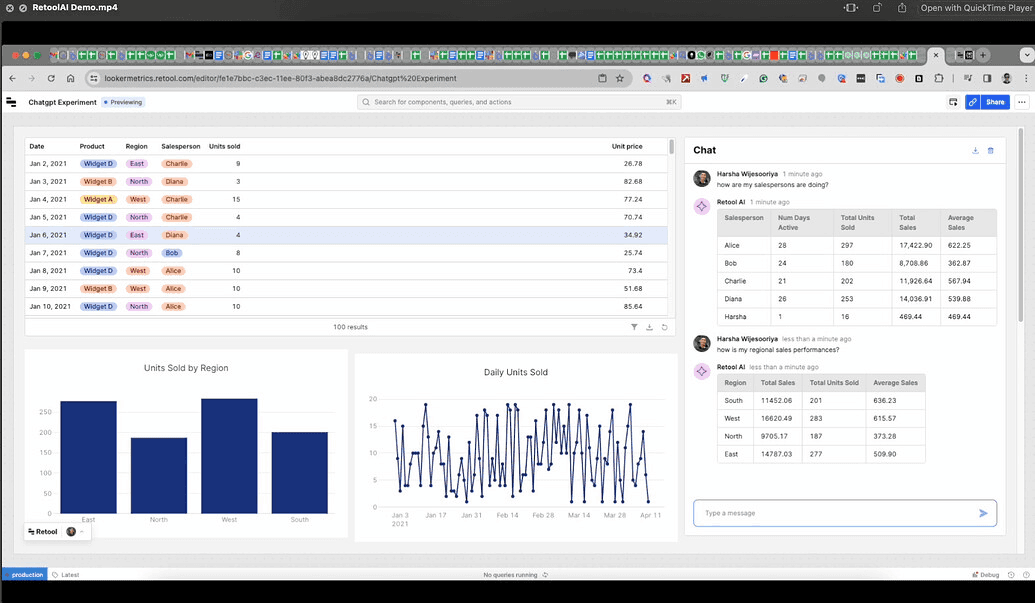Select the Latest version tag
1035x603 pixels.
click(x=66, y=575)
